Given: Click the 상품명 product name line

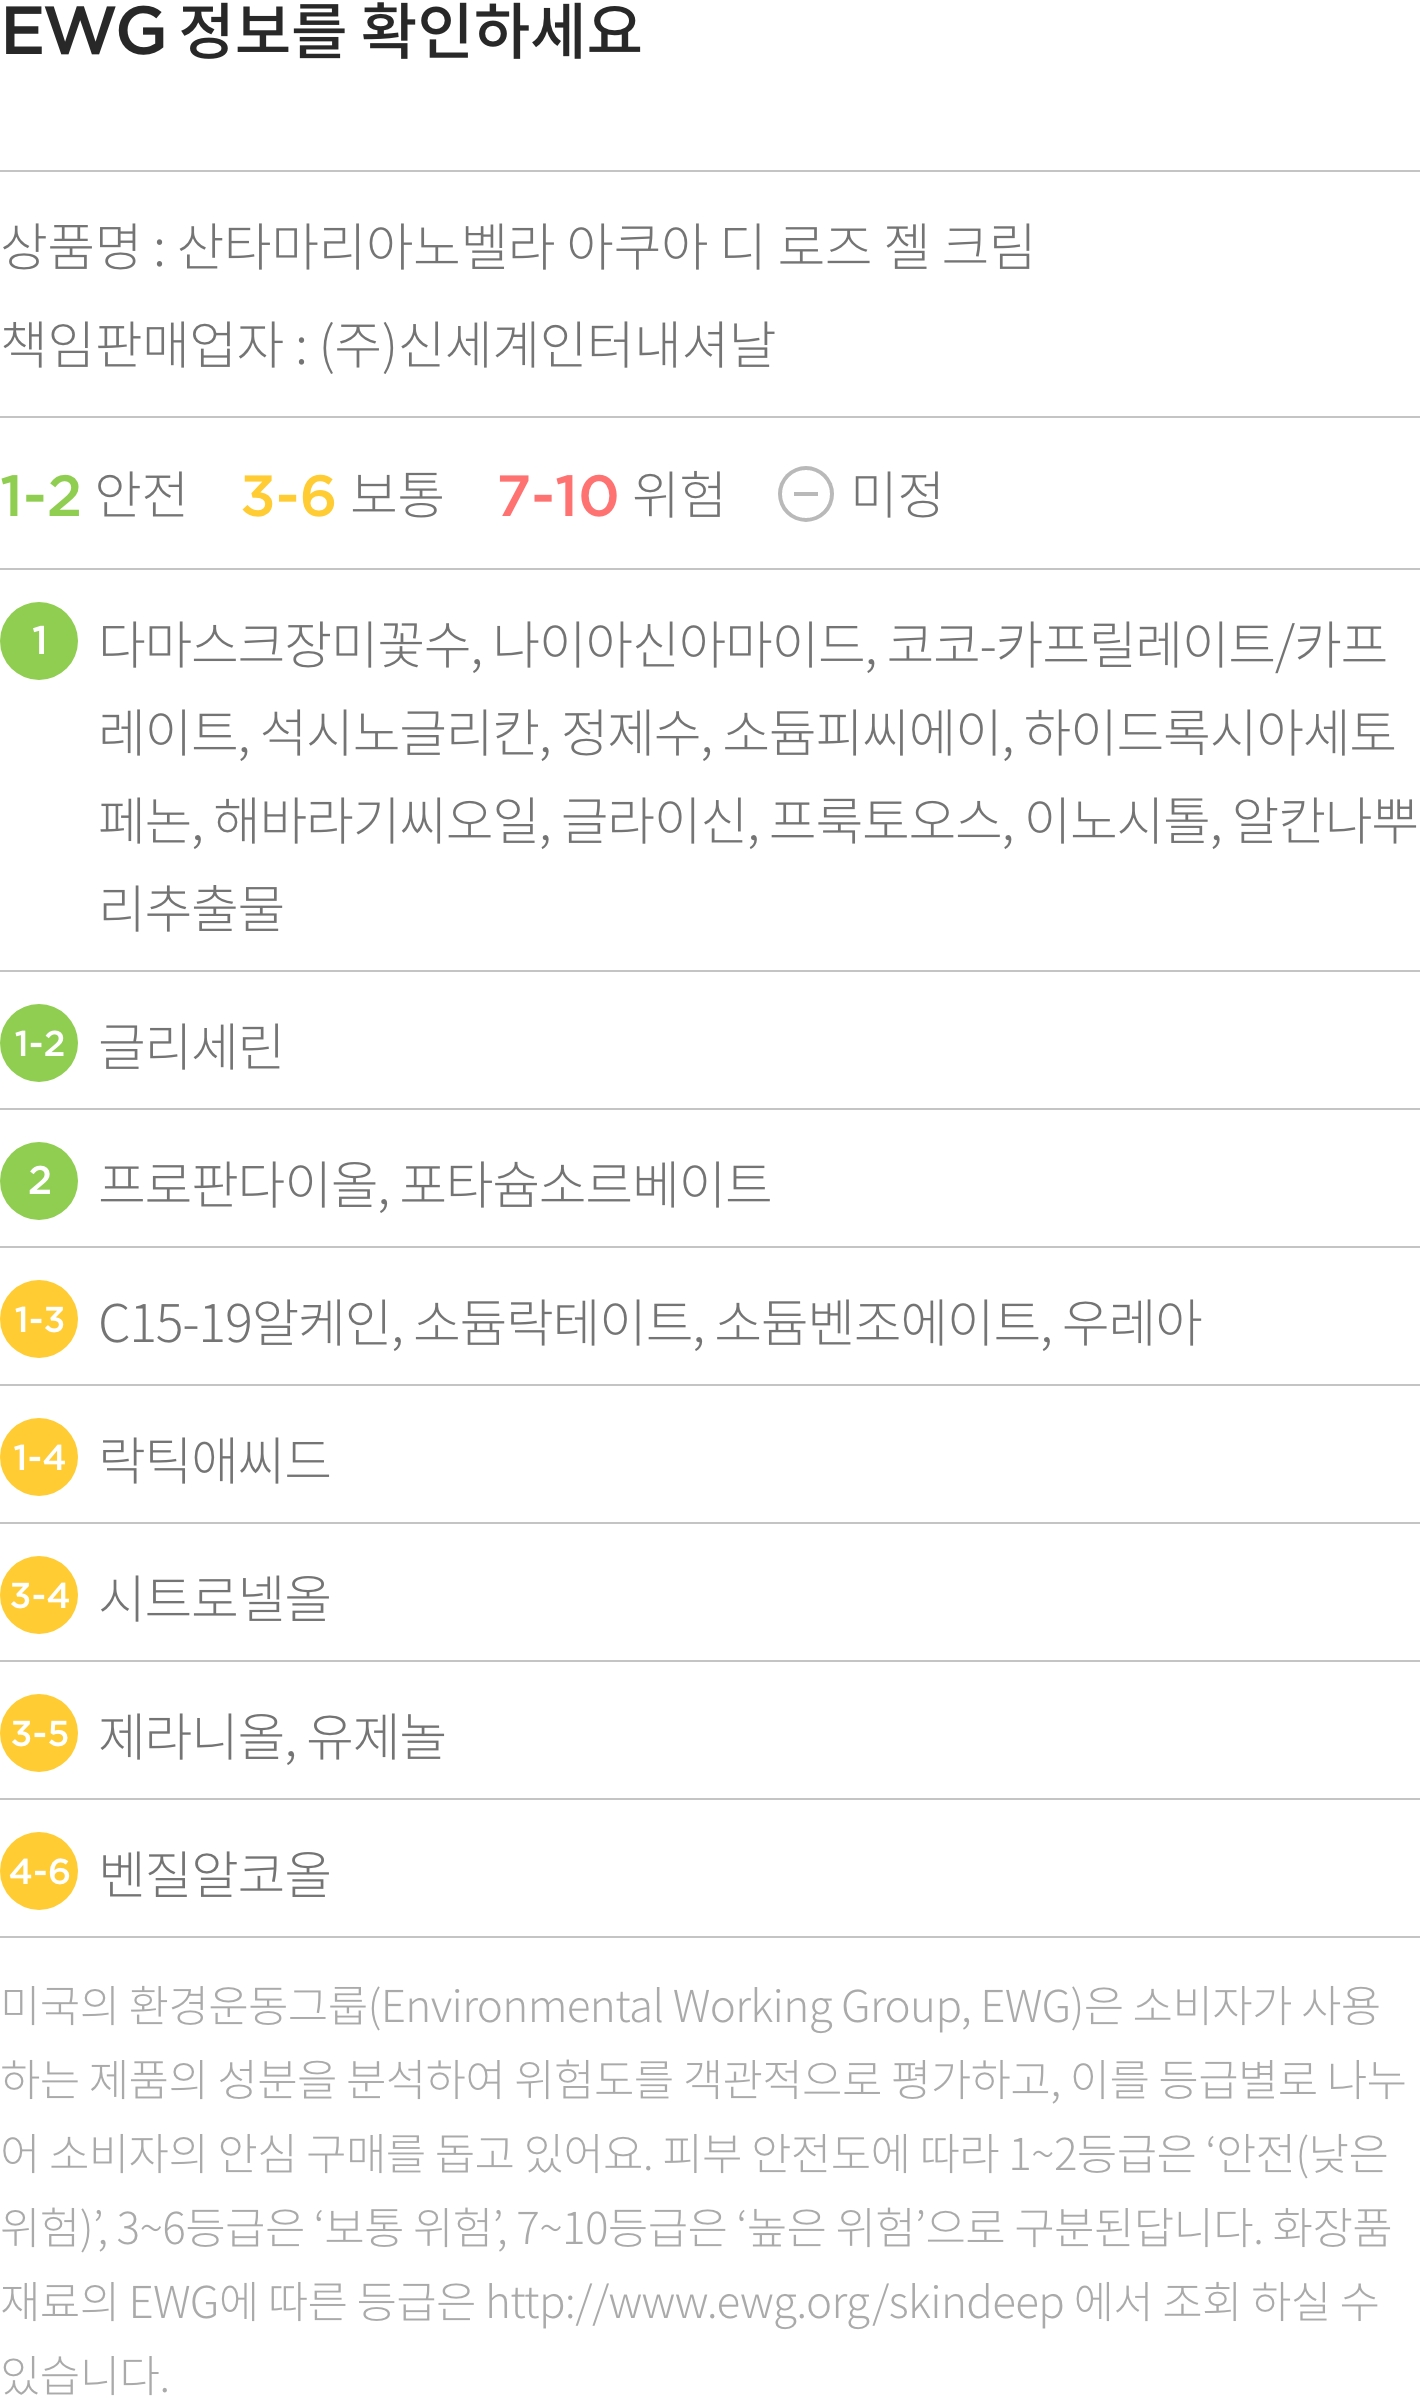Looking at the screenshot, I should [x=517, y=246].
